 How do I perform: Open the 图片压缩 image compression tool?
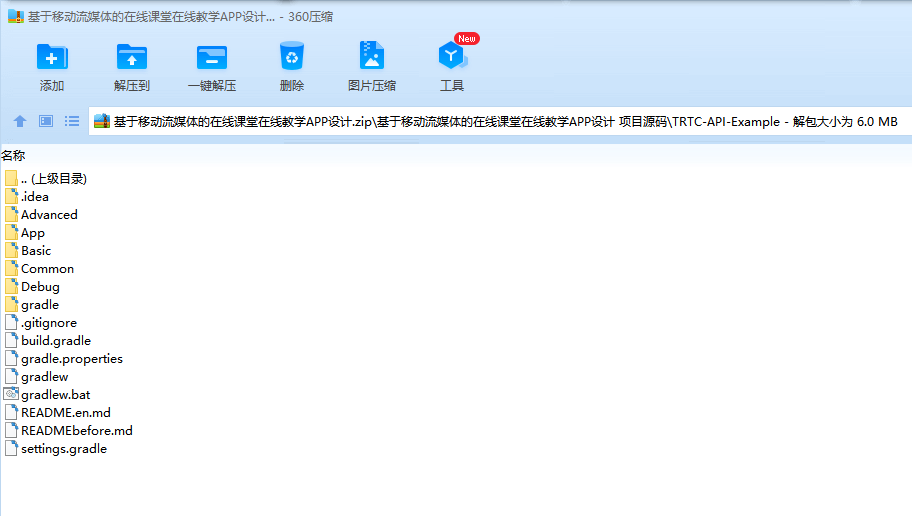pyautogui.click(x=372, y=56)
